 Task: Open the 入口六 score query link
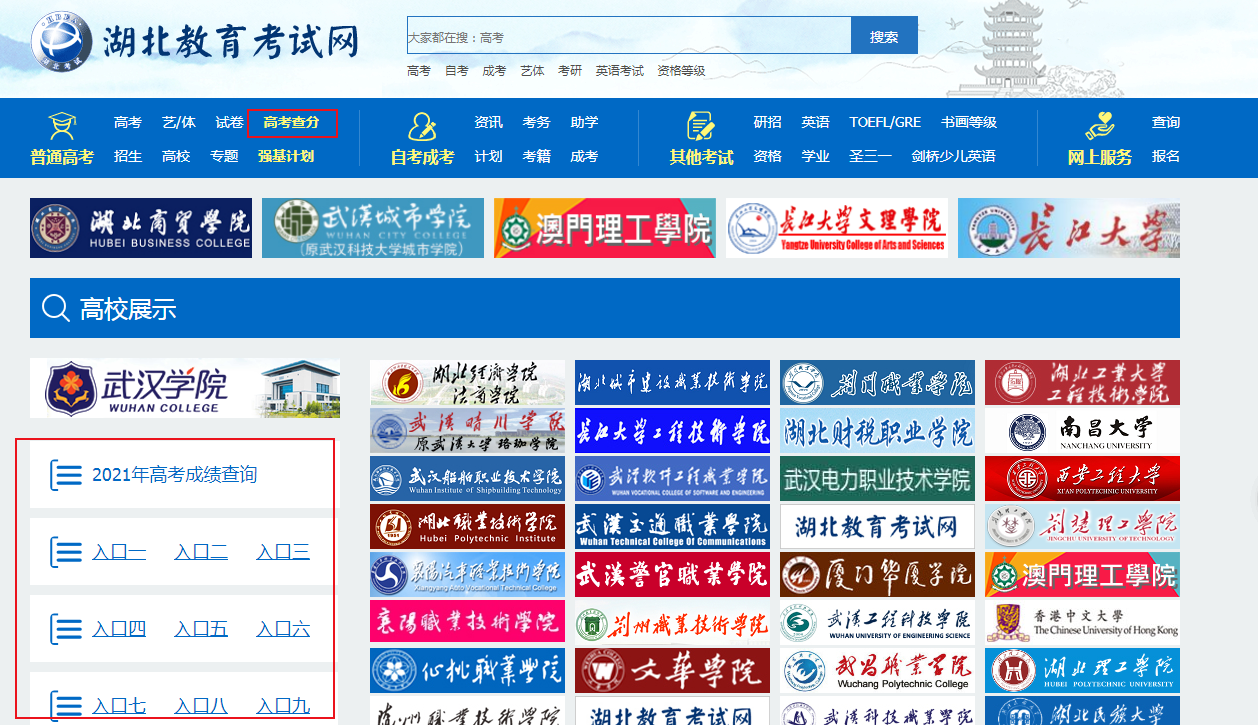pos(283,629)
